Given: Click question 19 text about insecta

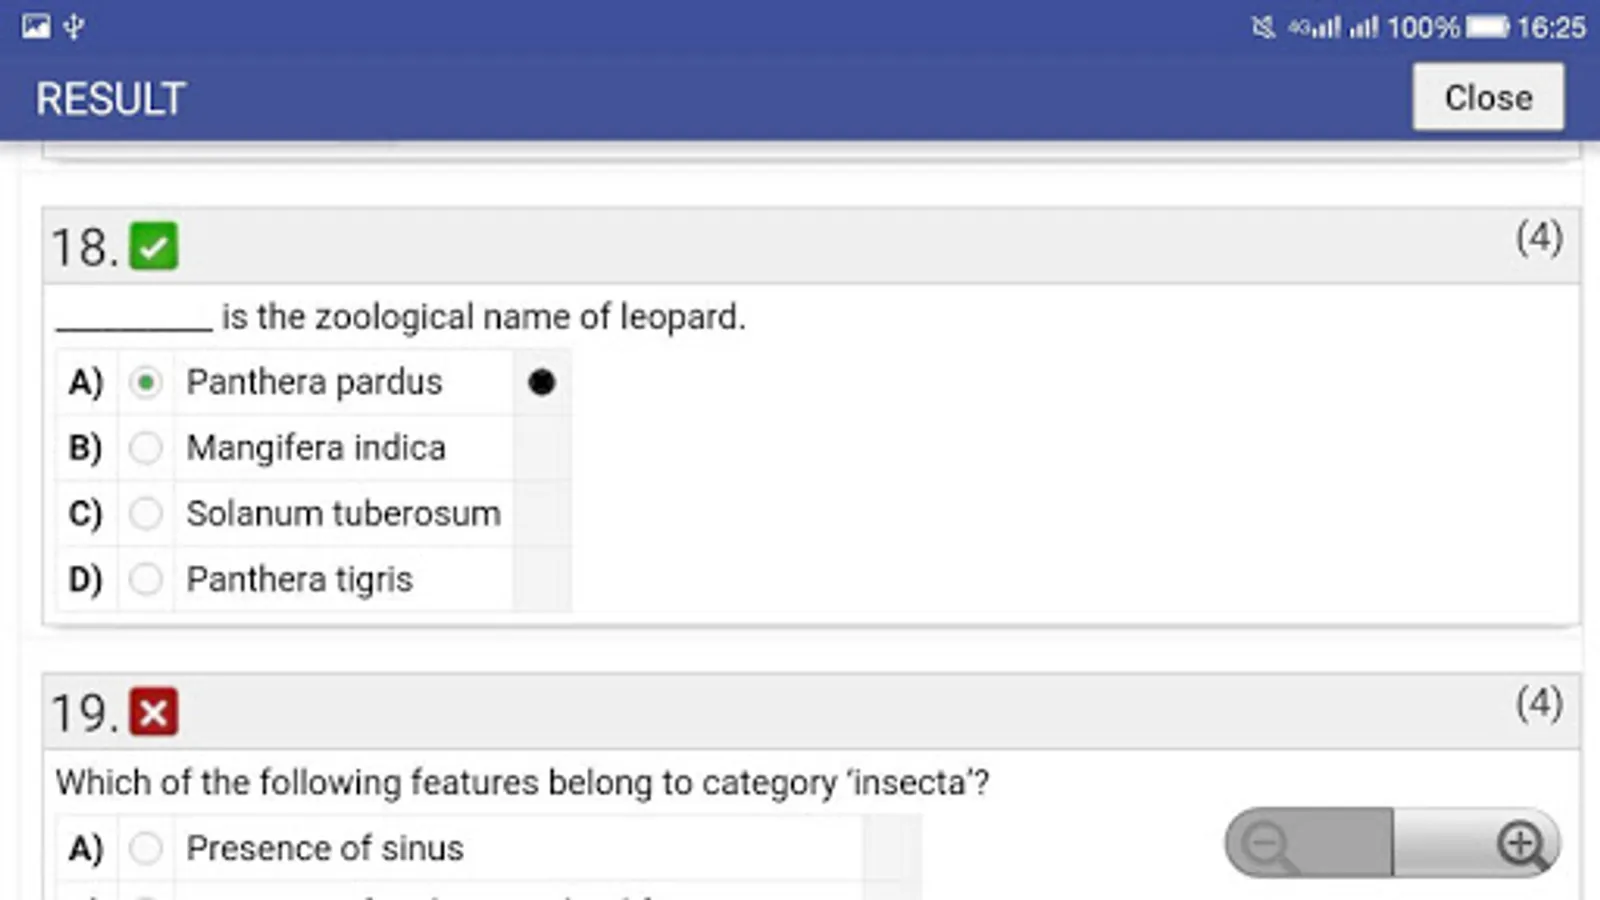Looking at the screenshot, I should 522,782.
